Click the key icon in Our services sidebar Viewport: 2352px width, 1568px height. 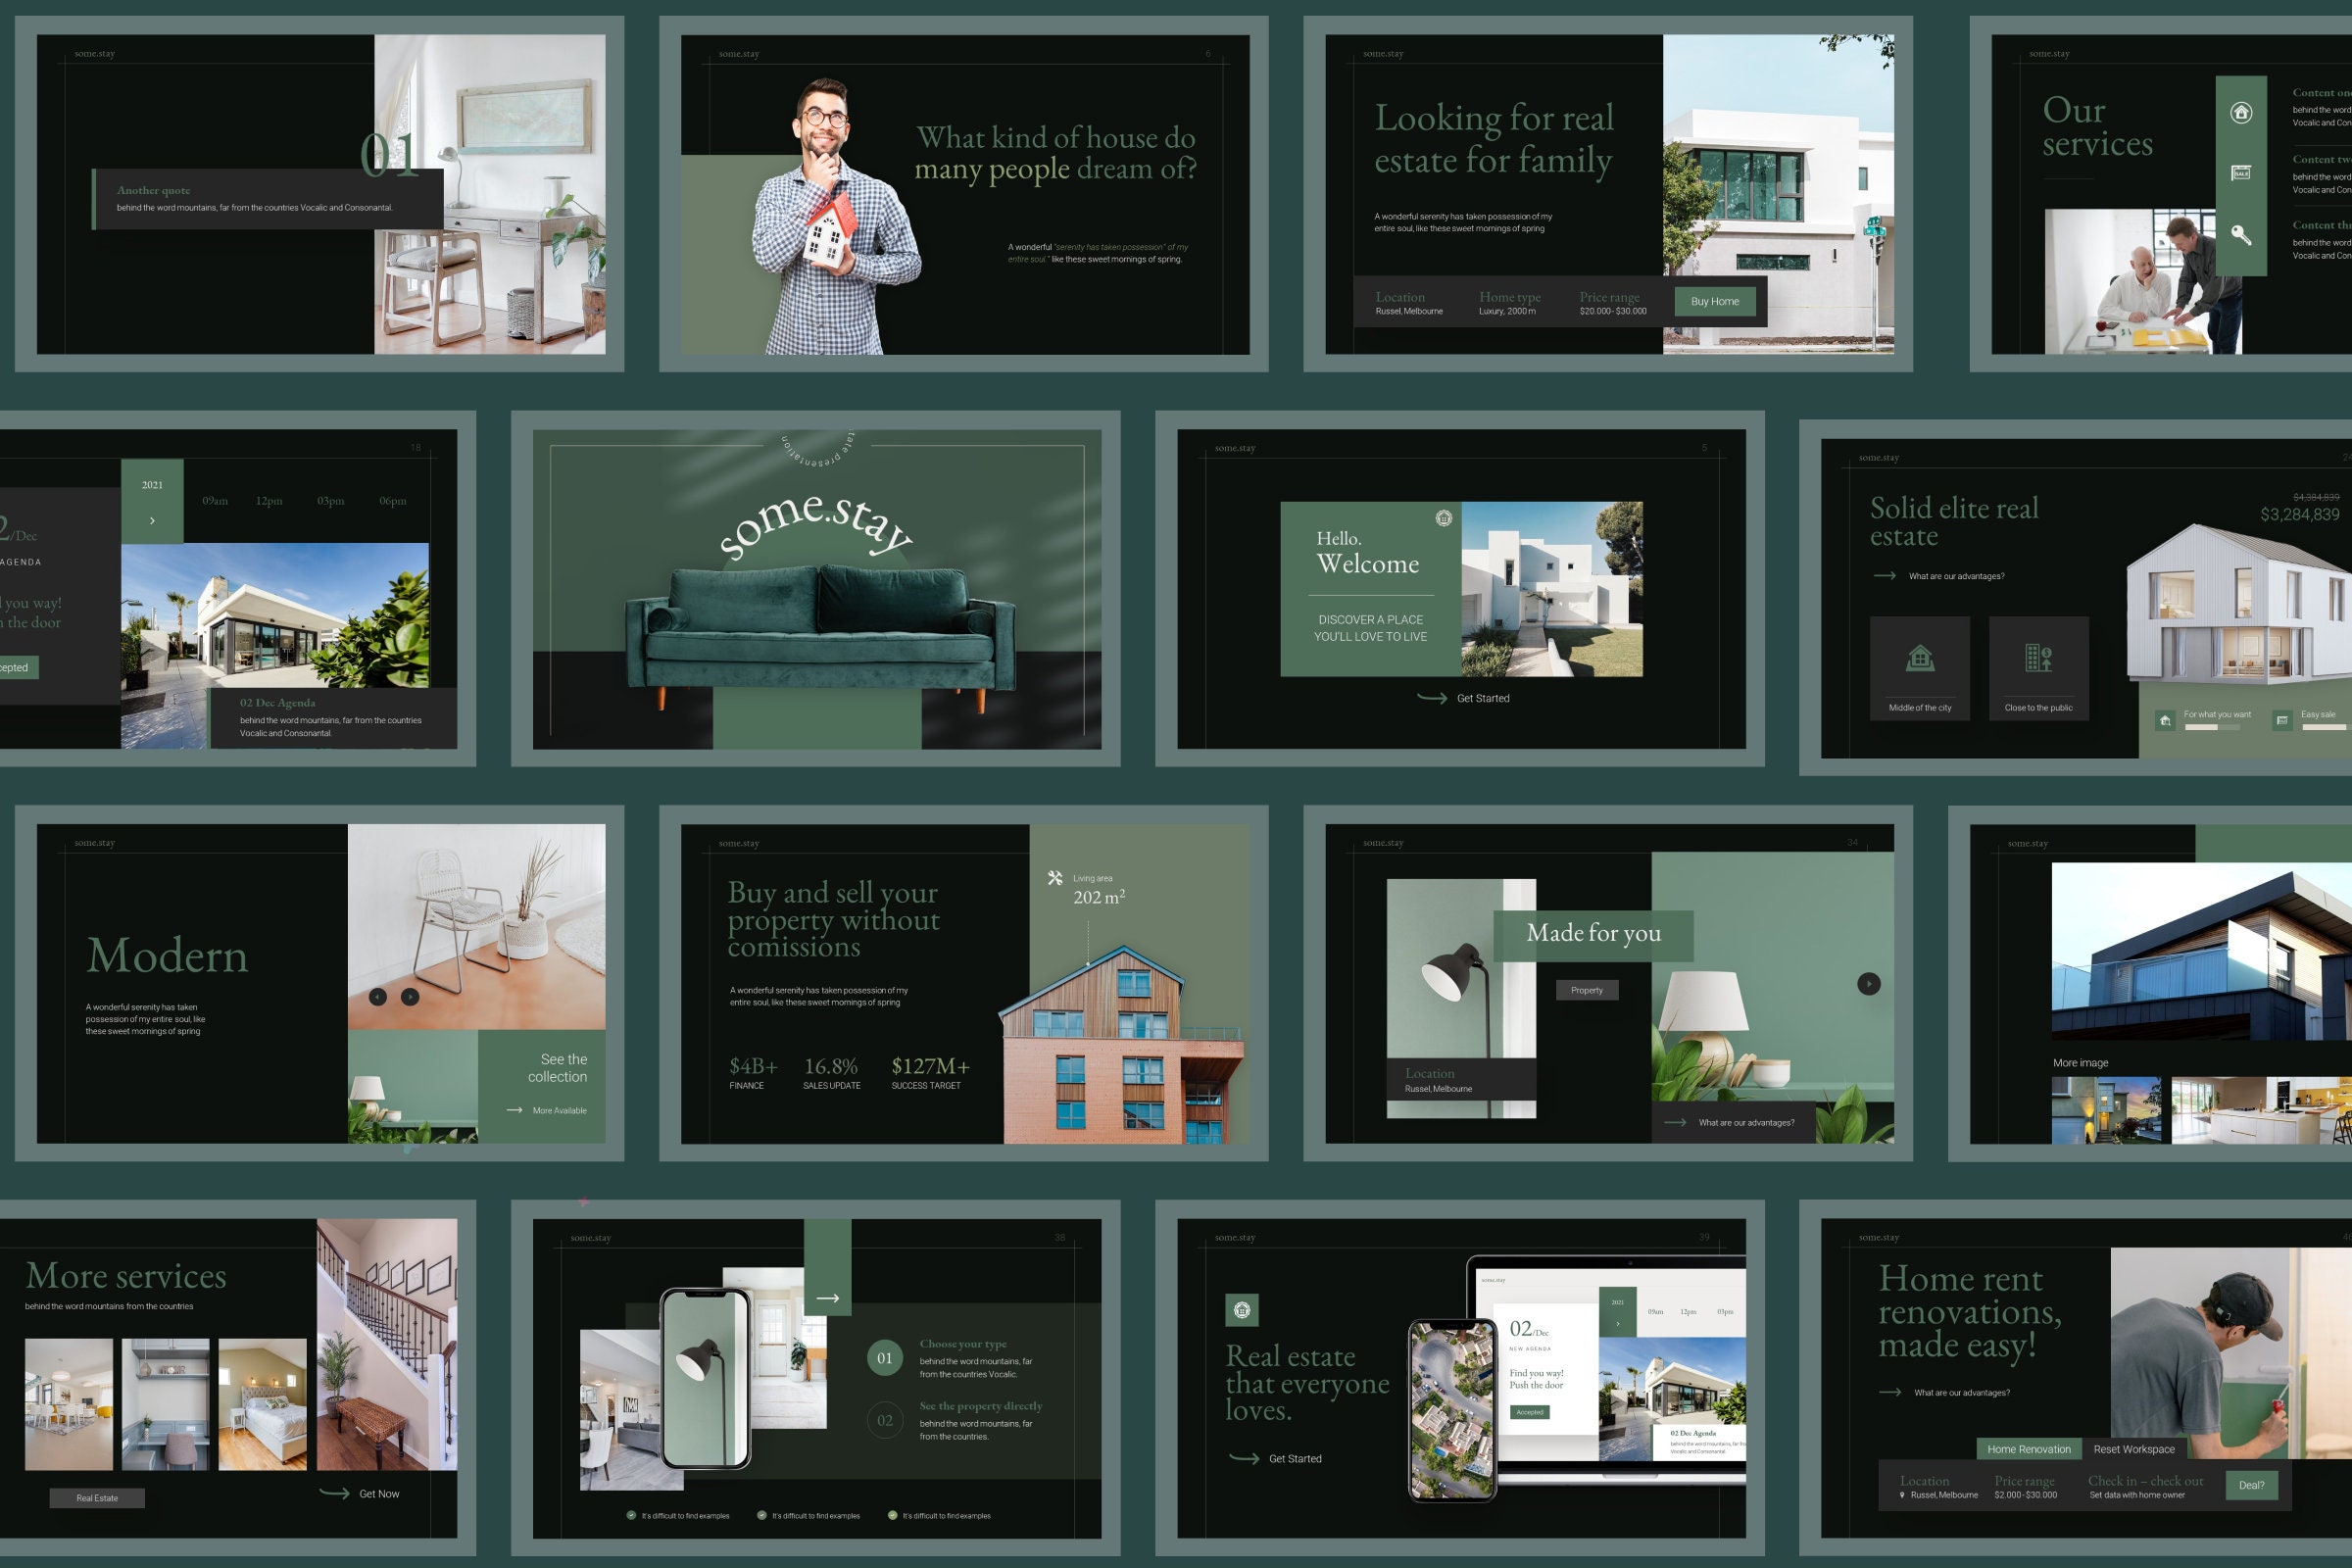point(2241,235)
